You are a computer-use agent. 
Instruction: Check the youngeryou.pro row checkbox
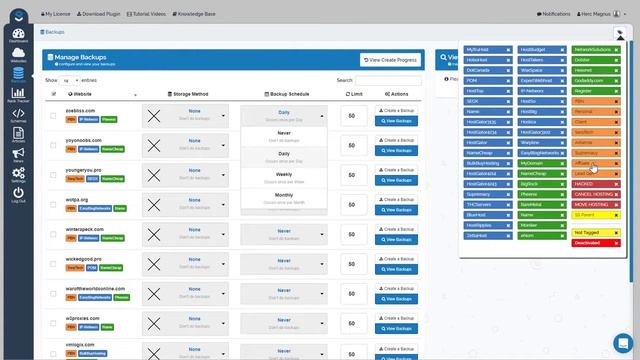click(x=53, y=175)
